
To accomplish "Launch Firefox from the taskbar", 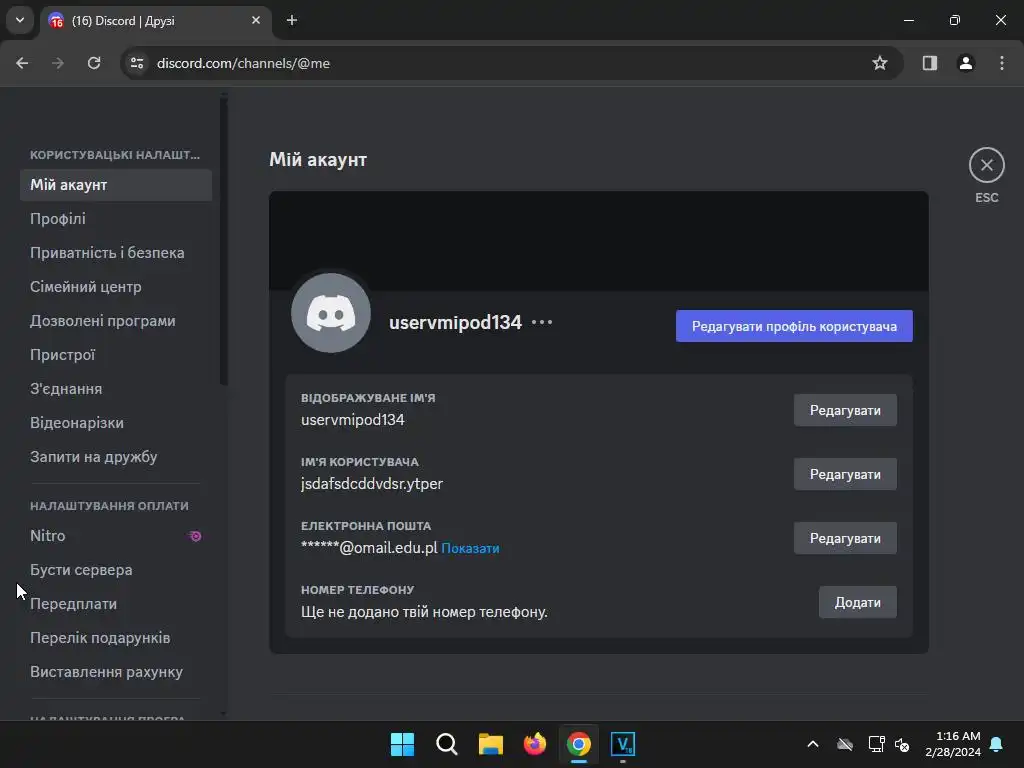I will (535, 744).
